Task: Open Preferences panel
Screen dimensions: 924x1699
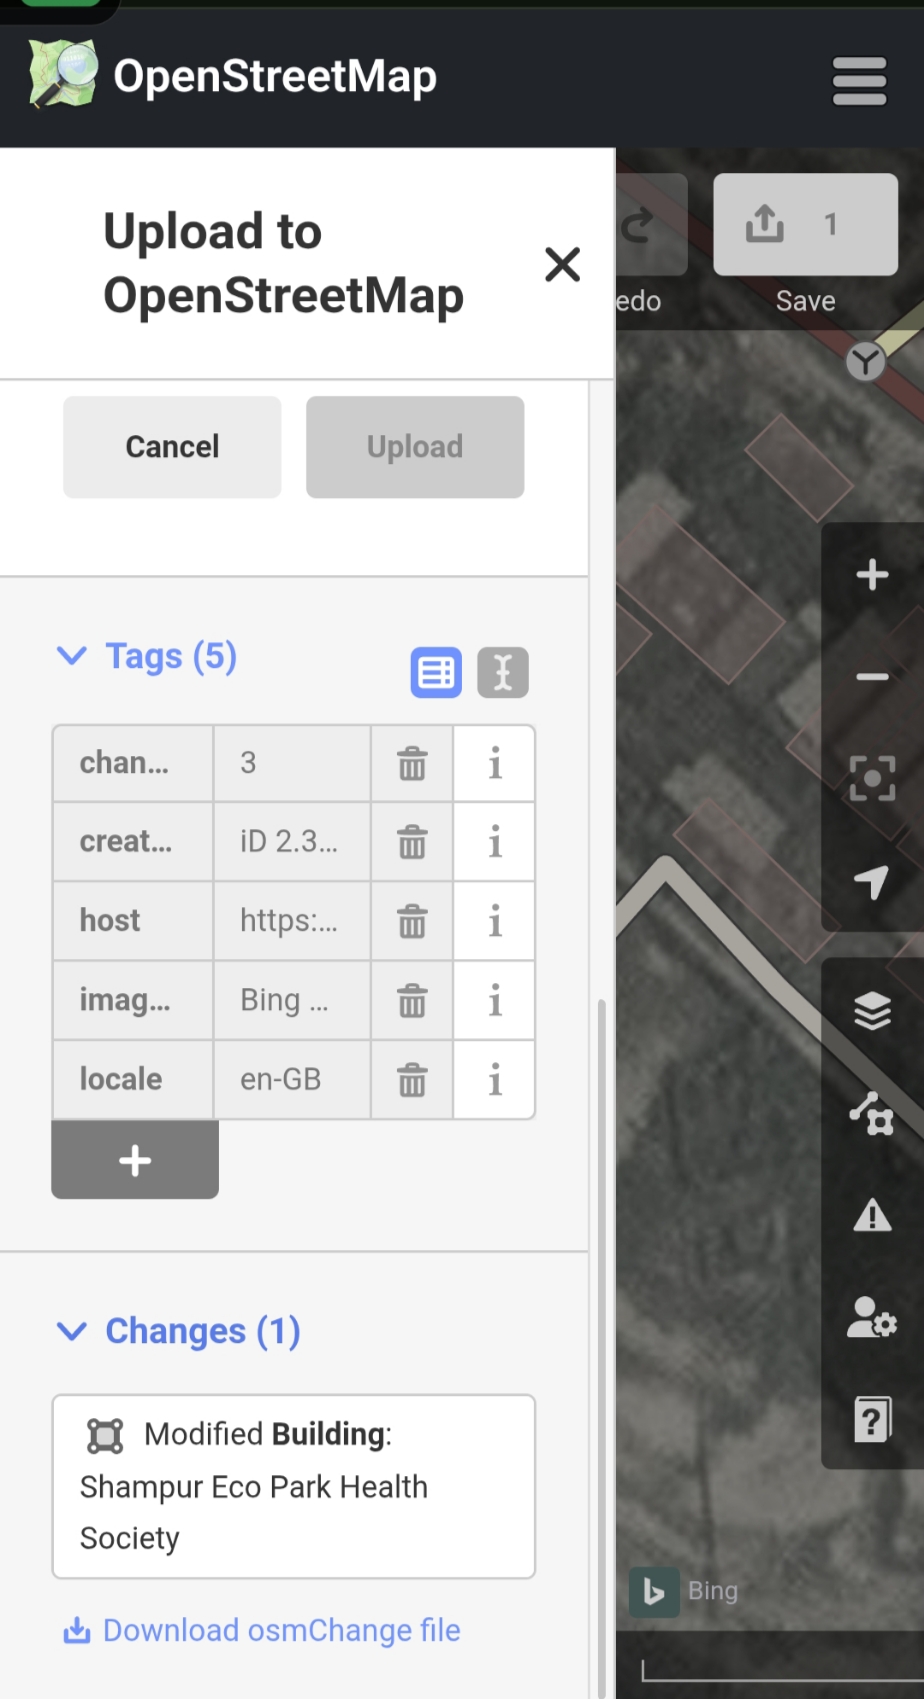Action: click(x=872, y=1317)
